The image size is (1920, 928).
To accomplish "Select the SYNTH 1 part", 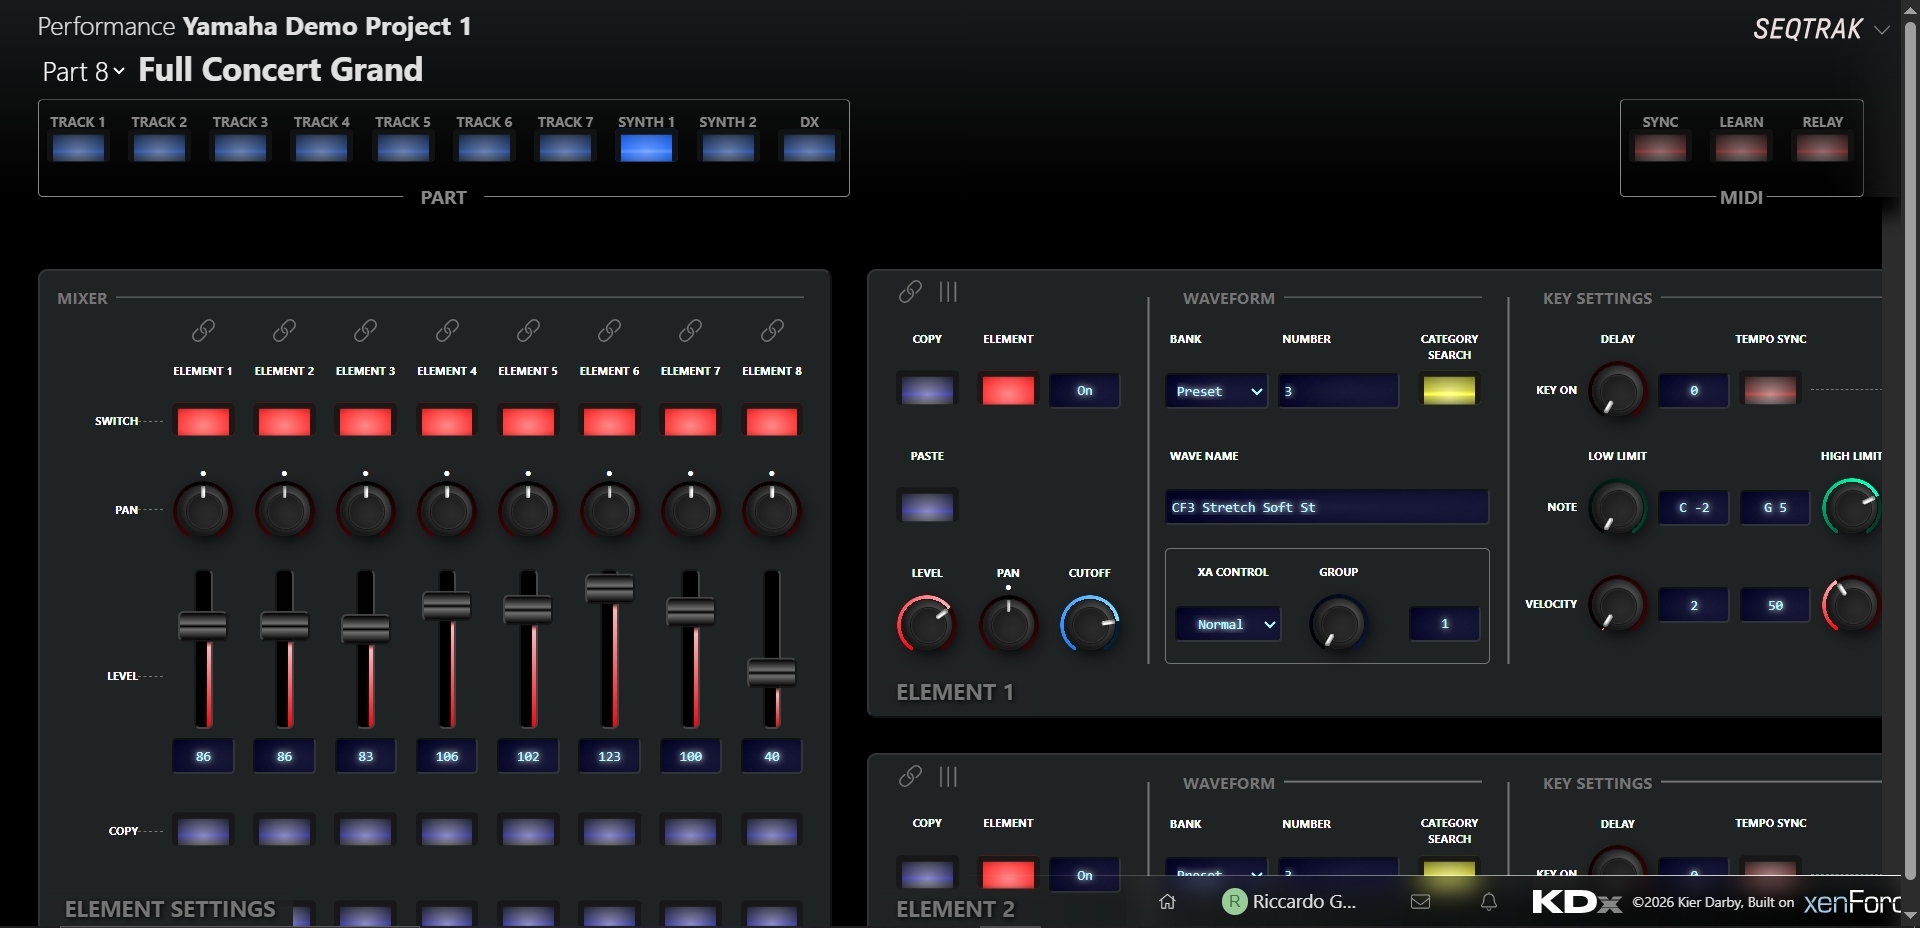I will click(x=646, y=148).
